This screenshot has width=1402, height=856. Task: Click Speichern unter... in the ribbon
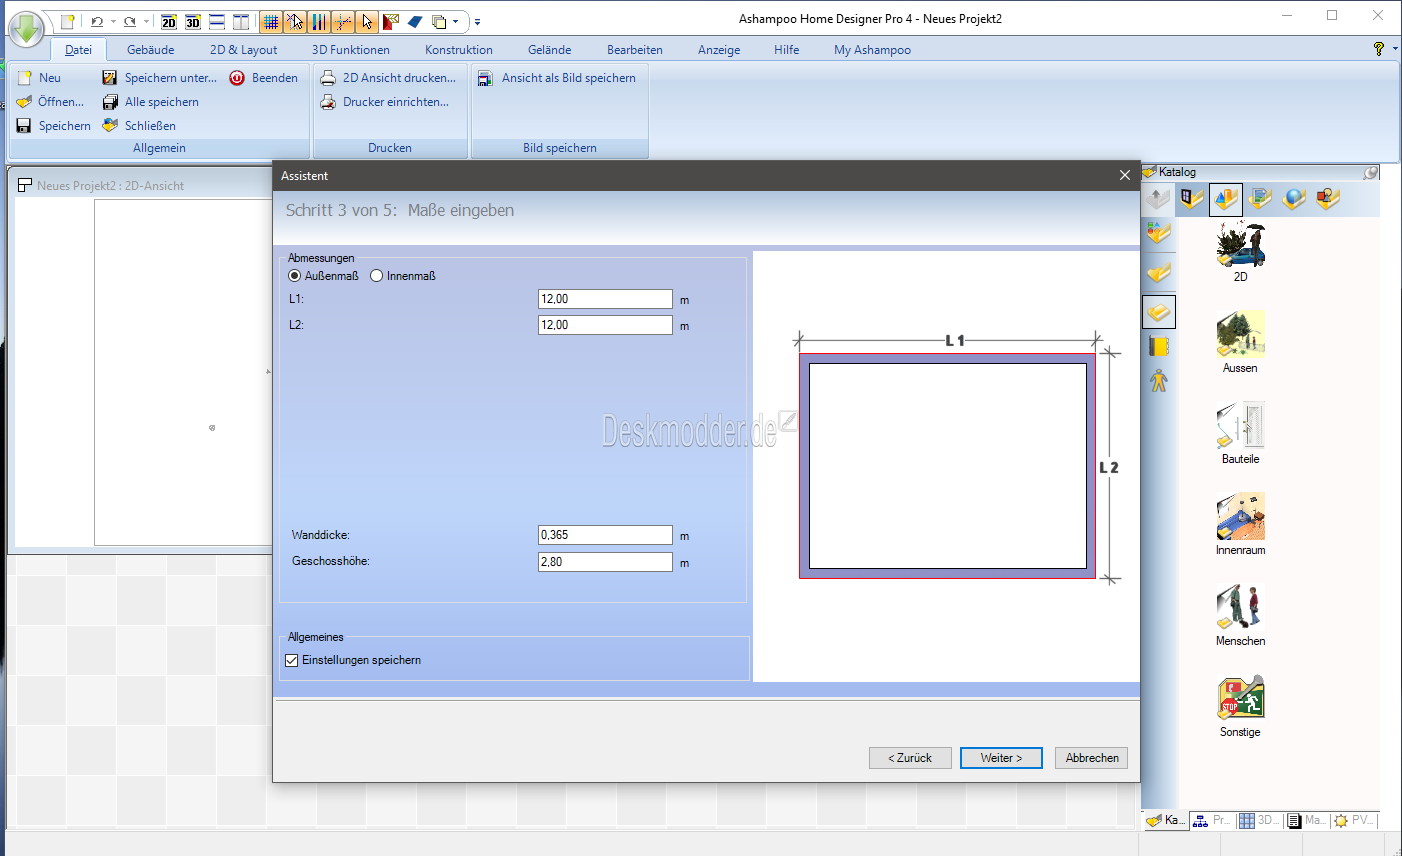(x=160, y=78)
